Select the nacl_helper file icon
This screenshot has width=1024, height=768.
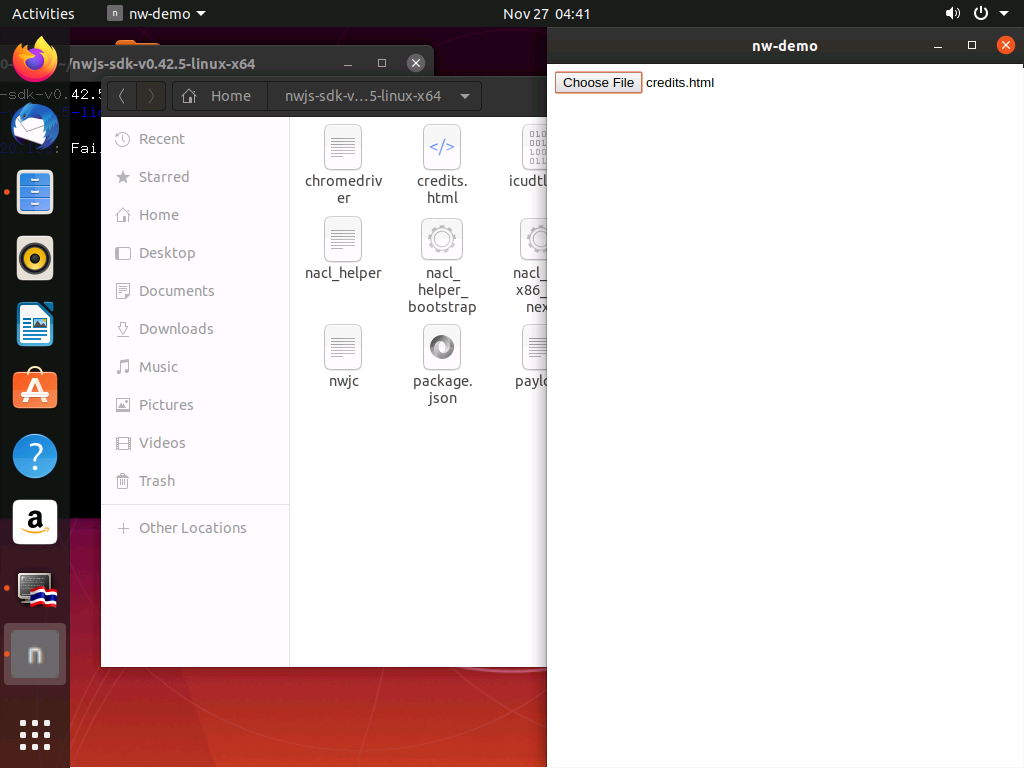click(343, 239)
